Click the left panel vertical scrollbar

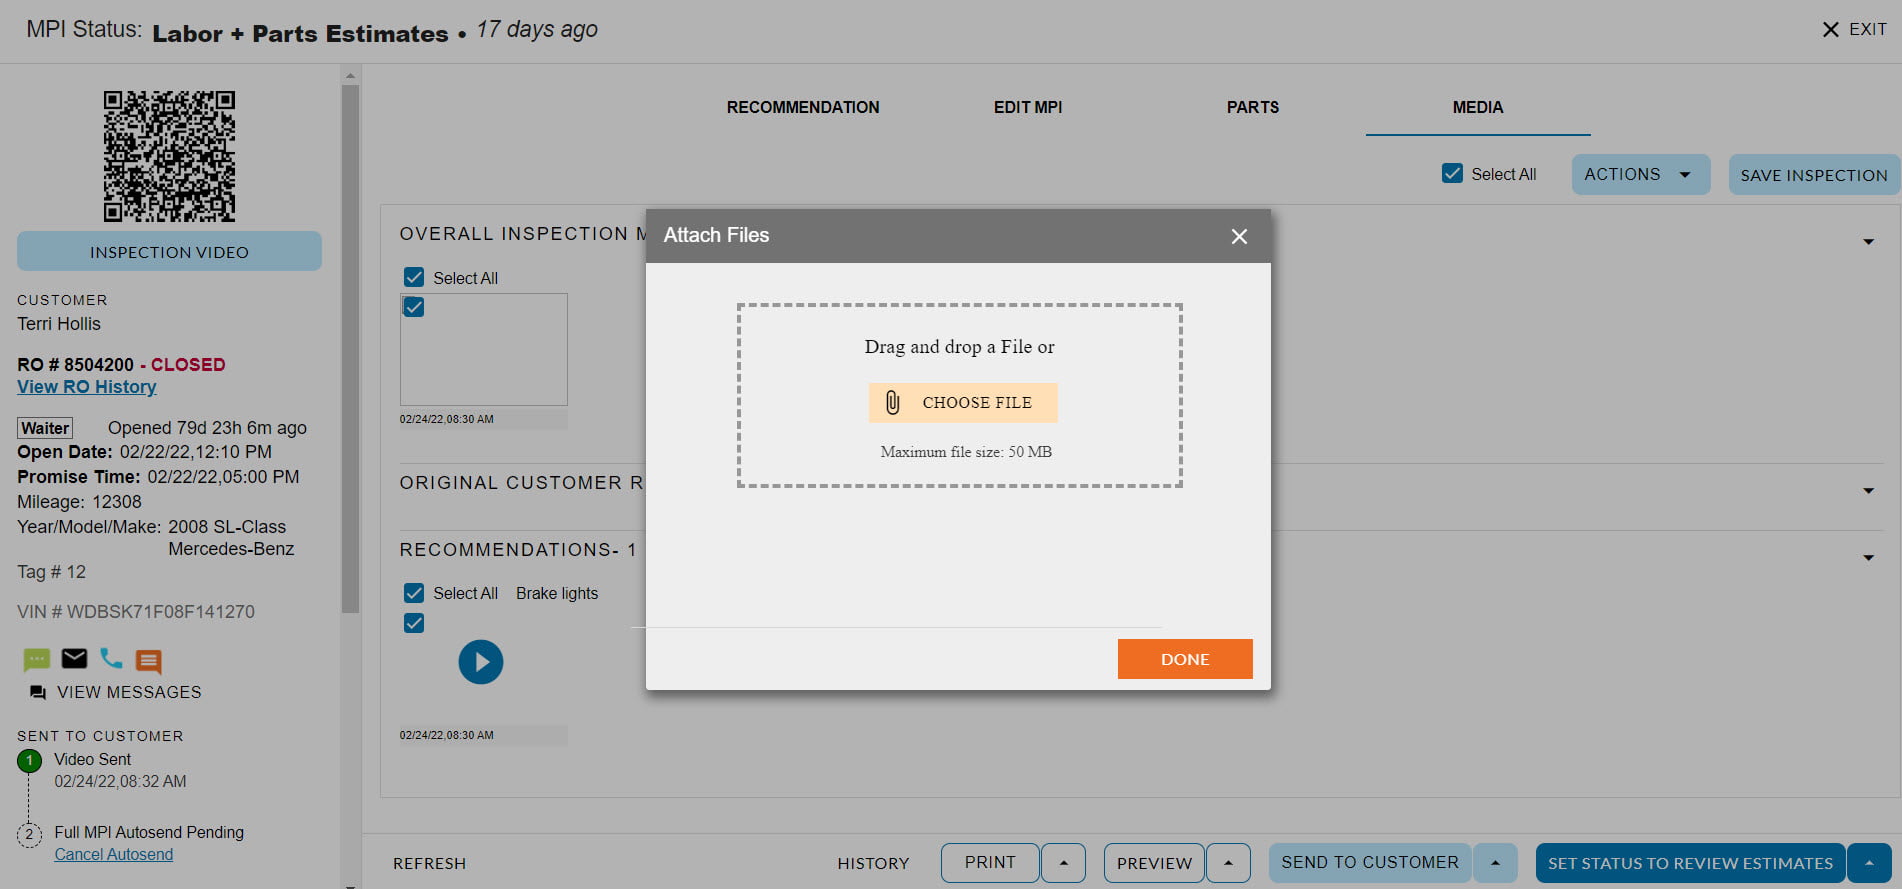[x=350, y=349]
